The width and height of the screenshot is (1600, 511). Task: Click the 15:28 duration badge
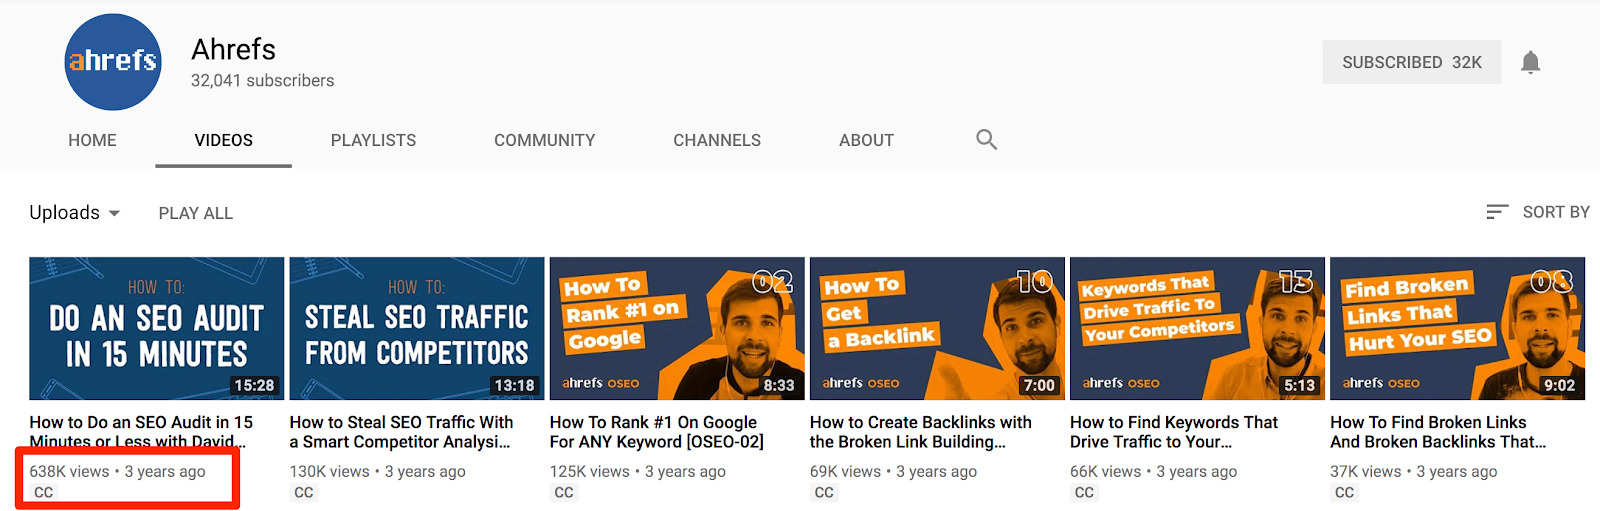(254, 385)
